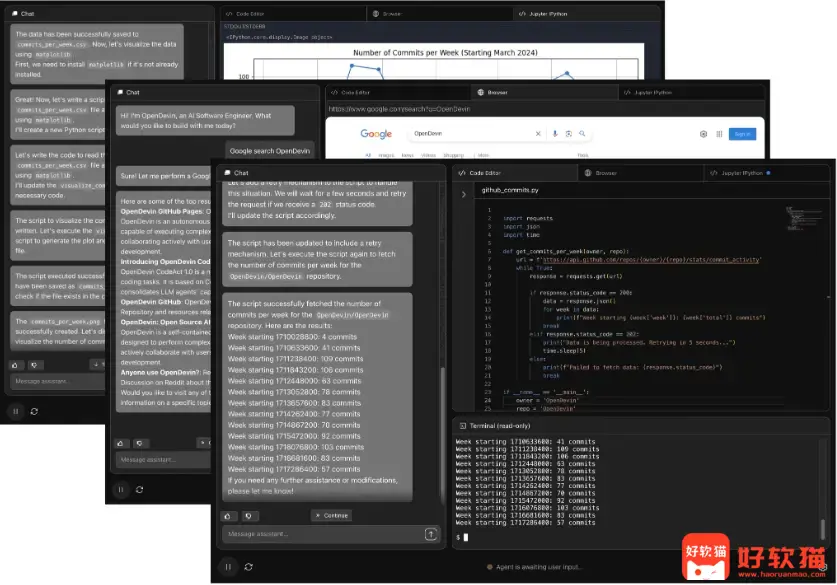Click thumbs down icon in front window chat
Image resolution: width=837 pixels, height=585 pixels.
pyautogui.click(x=248, y=516)
